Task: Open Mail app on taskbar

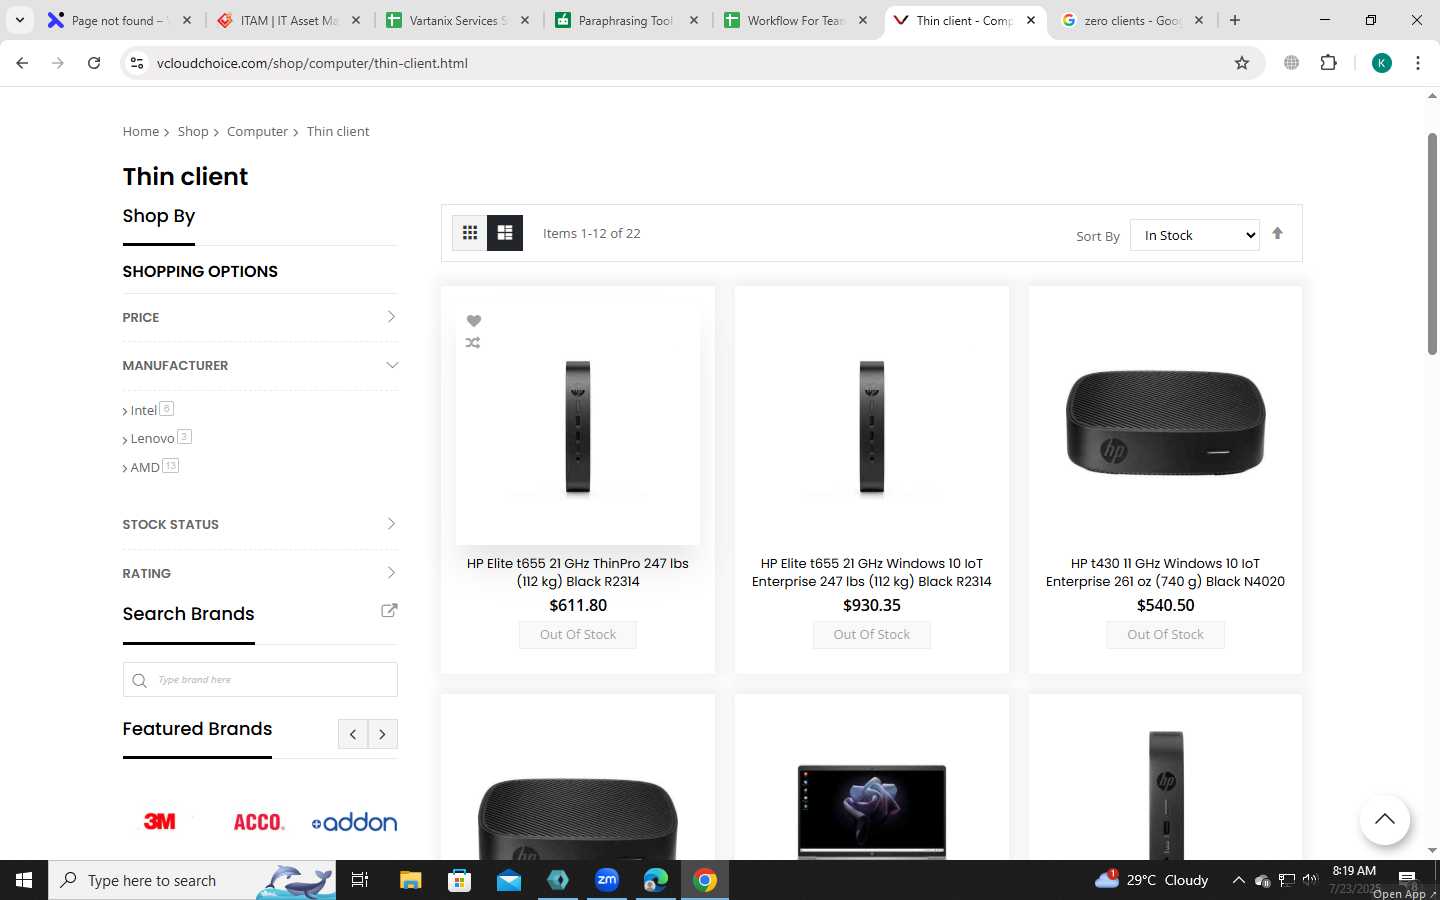Action: point(509,880)
